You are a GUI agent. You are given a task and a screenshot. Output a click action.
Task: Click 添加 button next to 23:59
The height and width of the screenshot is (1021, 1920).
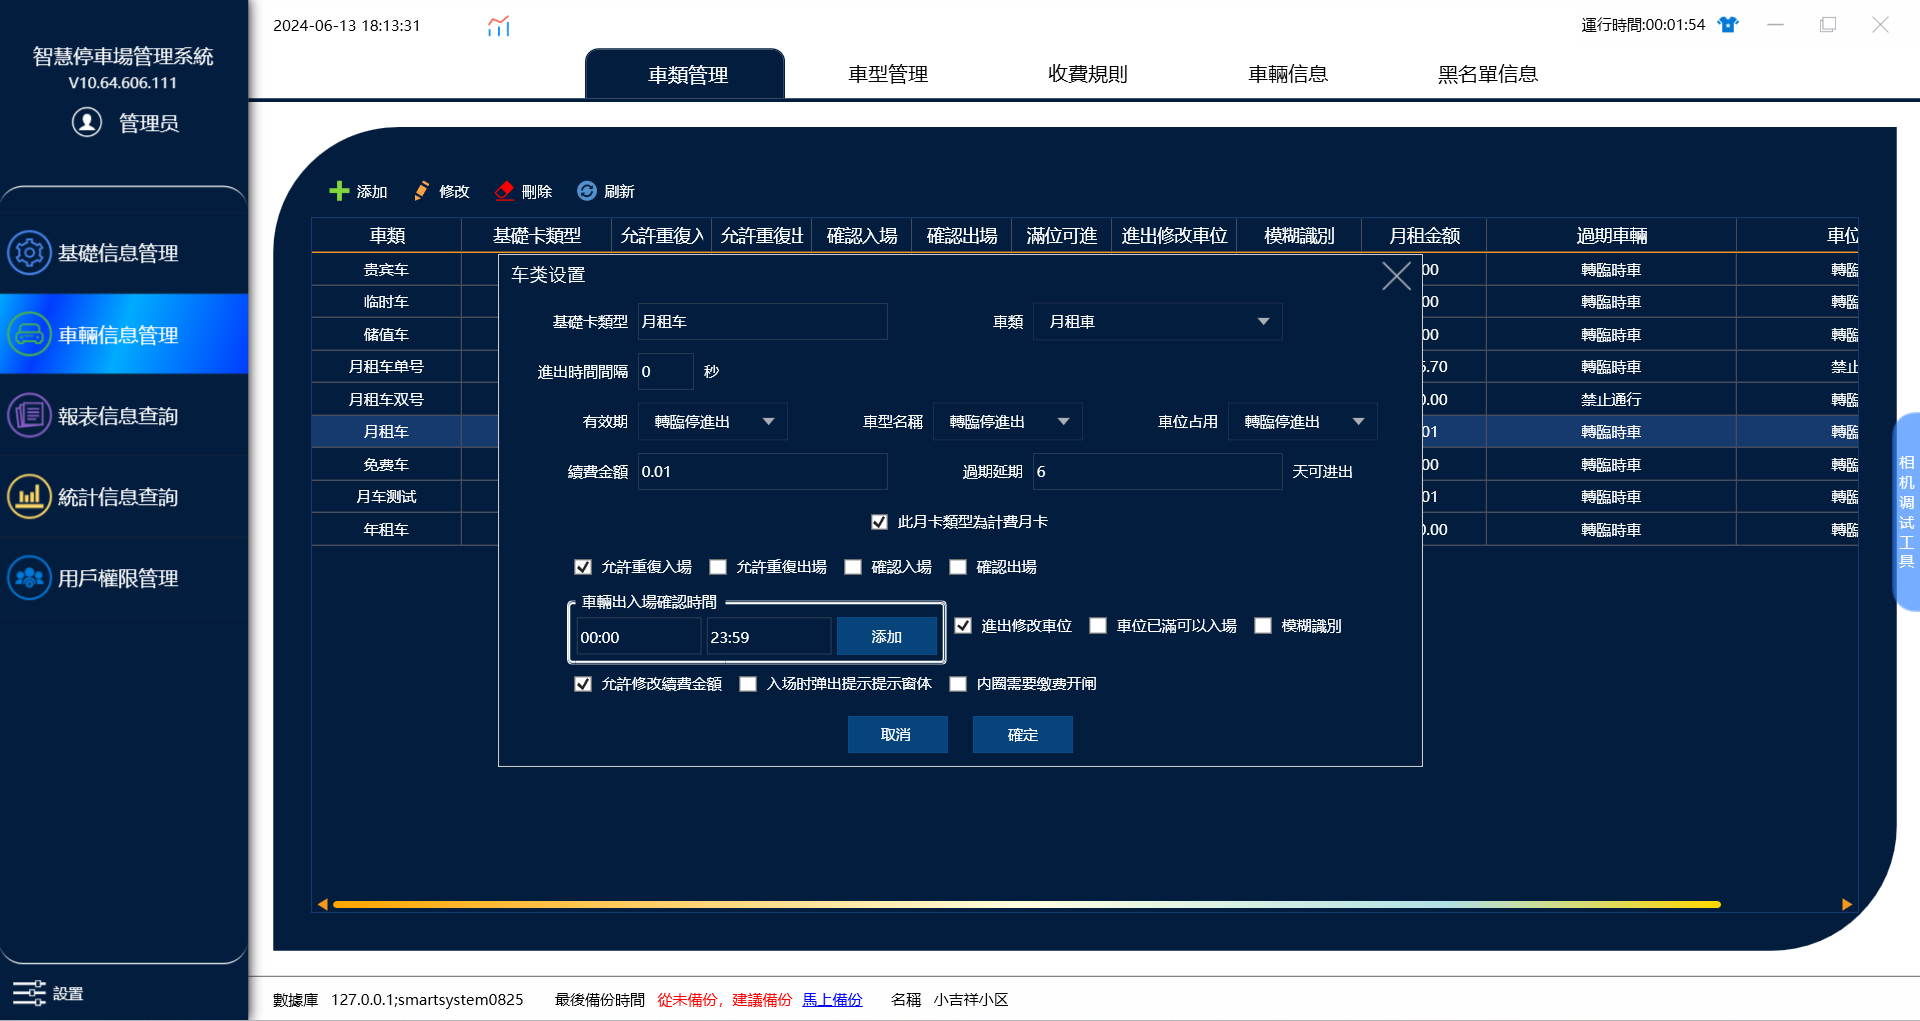tap(887, 637)
